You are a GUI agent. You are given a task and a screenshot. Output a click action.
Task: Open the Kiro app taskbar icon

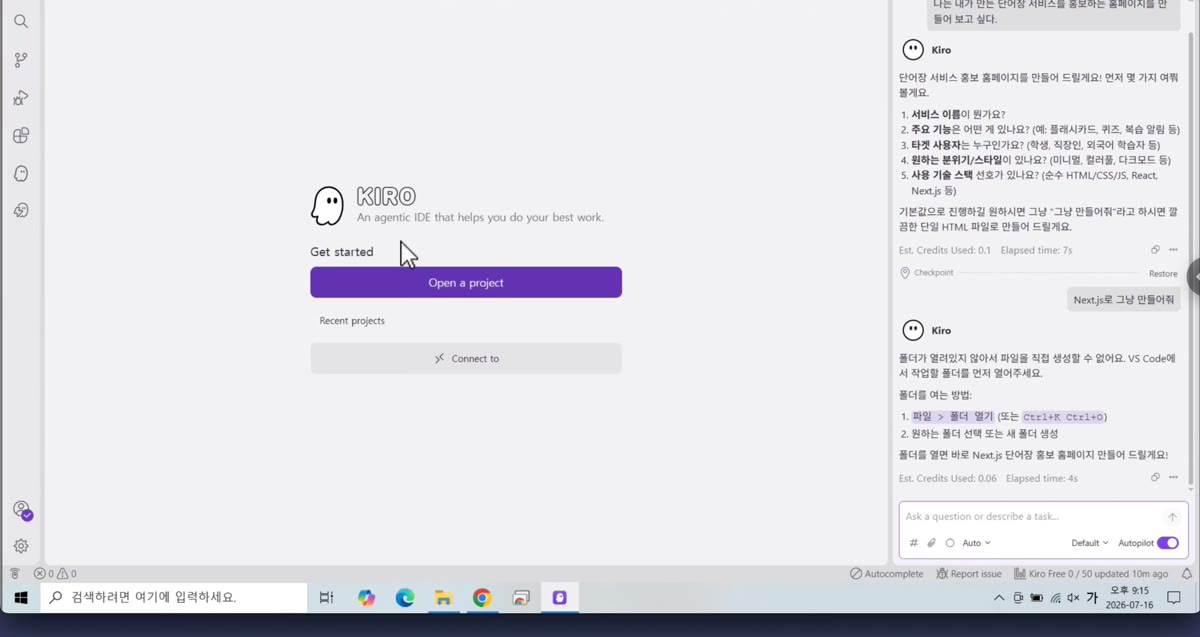pyautogui.click(x=559, y=598)
